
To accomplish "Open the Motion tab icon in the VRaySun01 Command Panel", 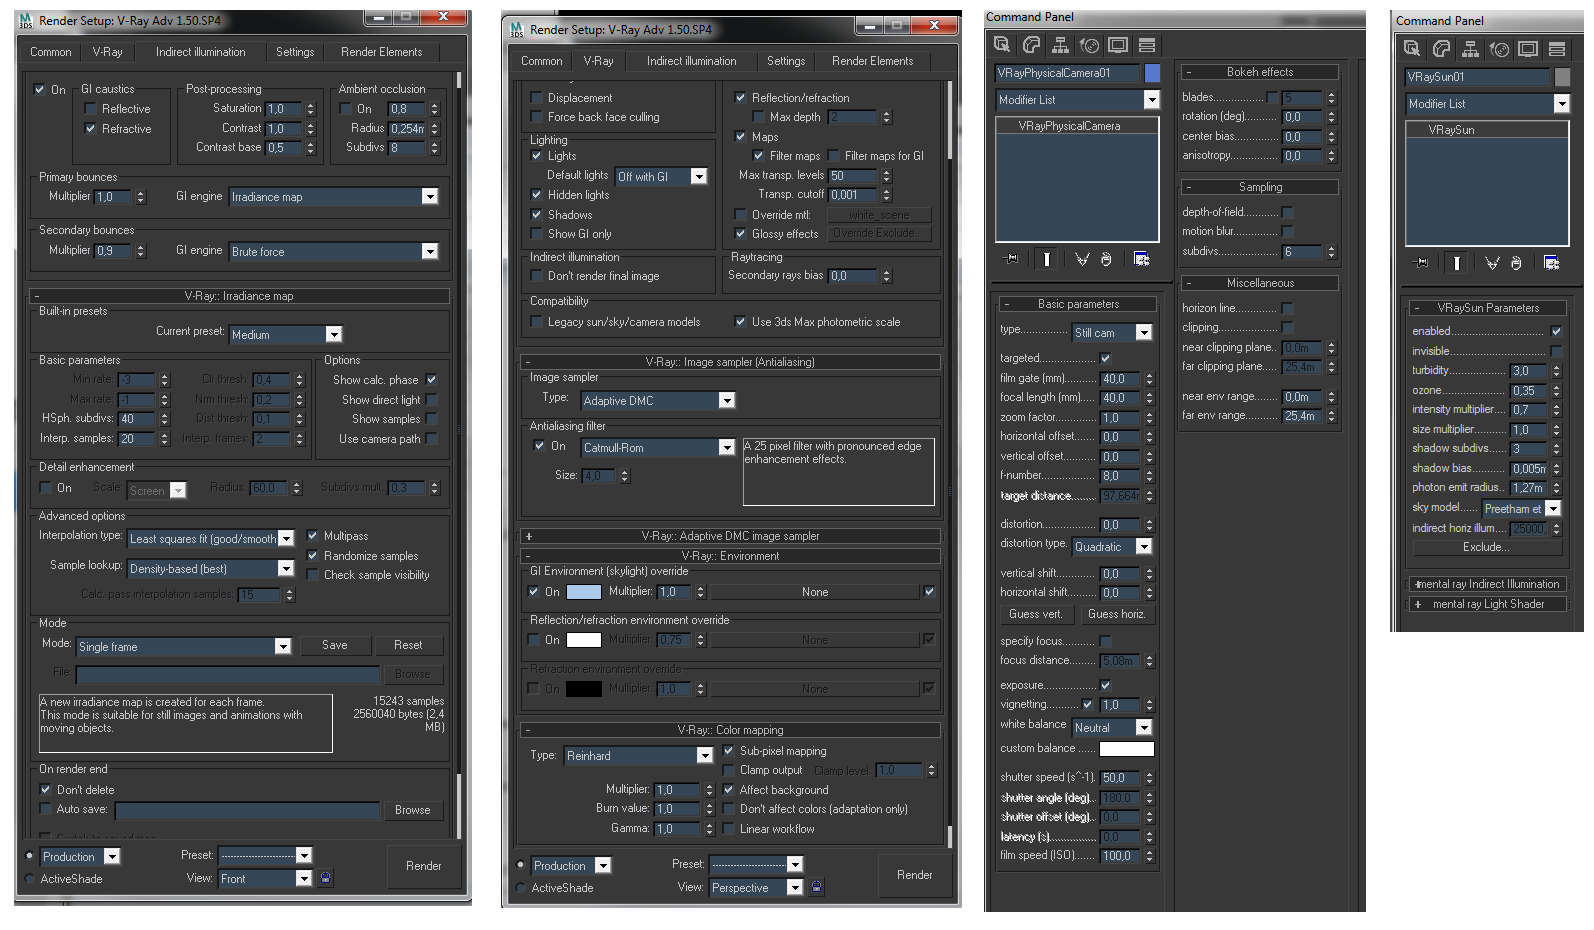I will point(1499,49).
